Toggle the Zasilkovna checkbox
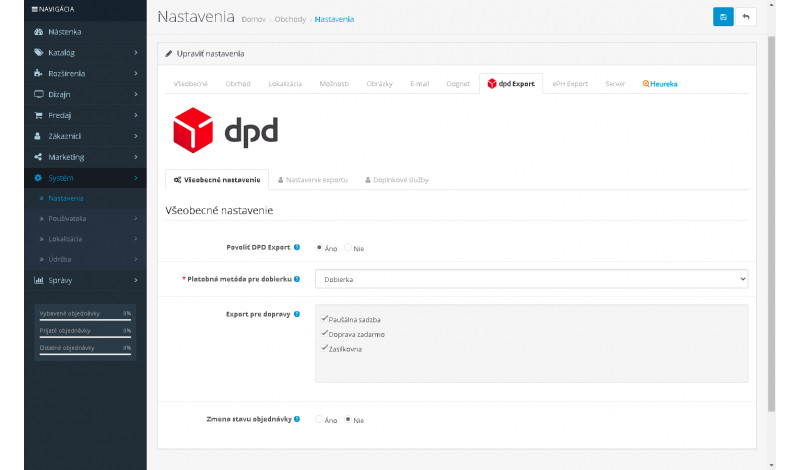Screen dimensions: 800x470 324,348
